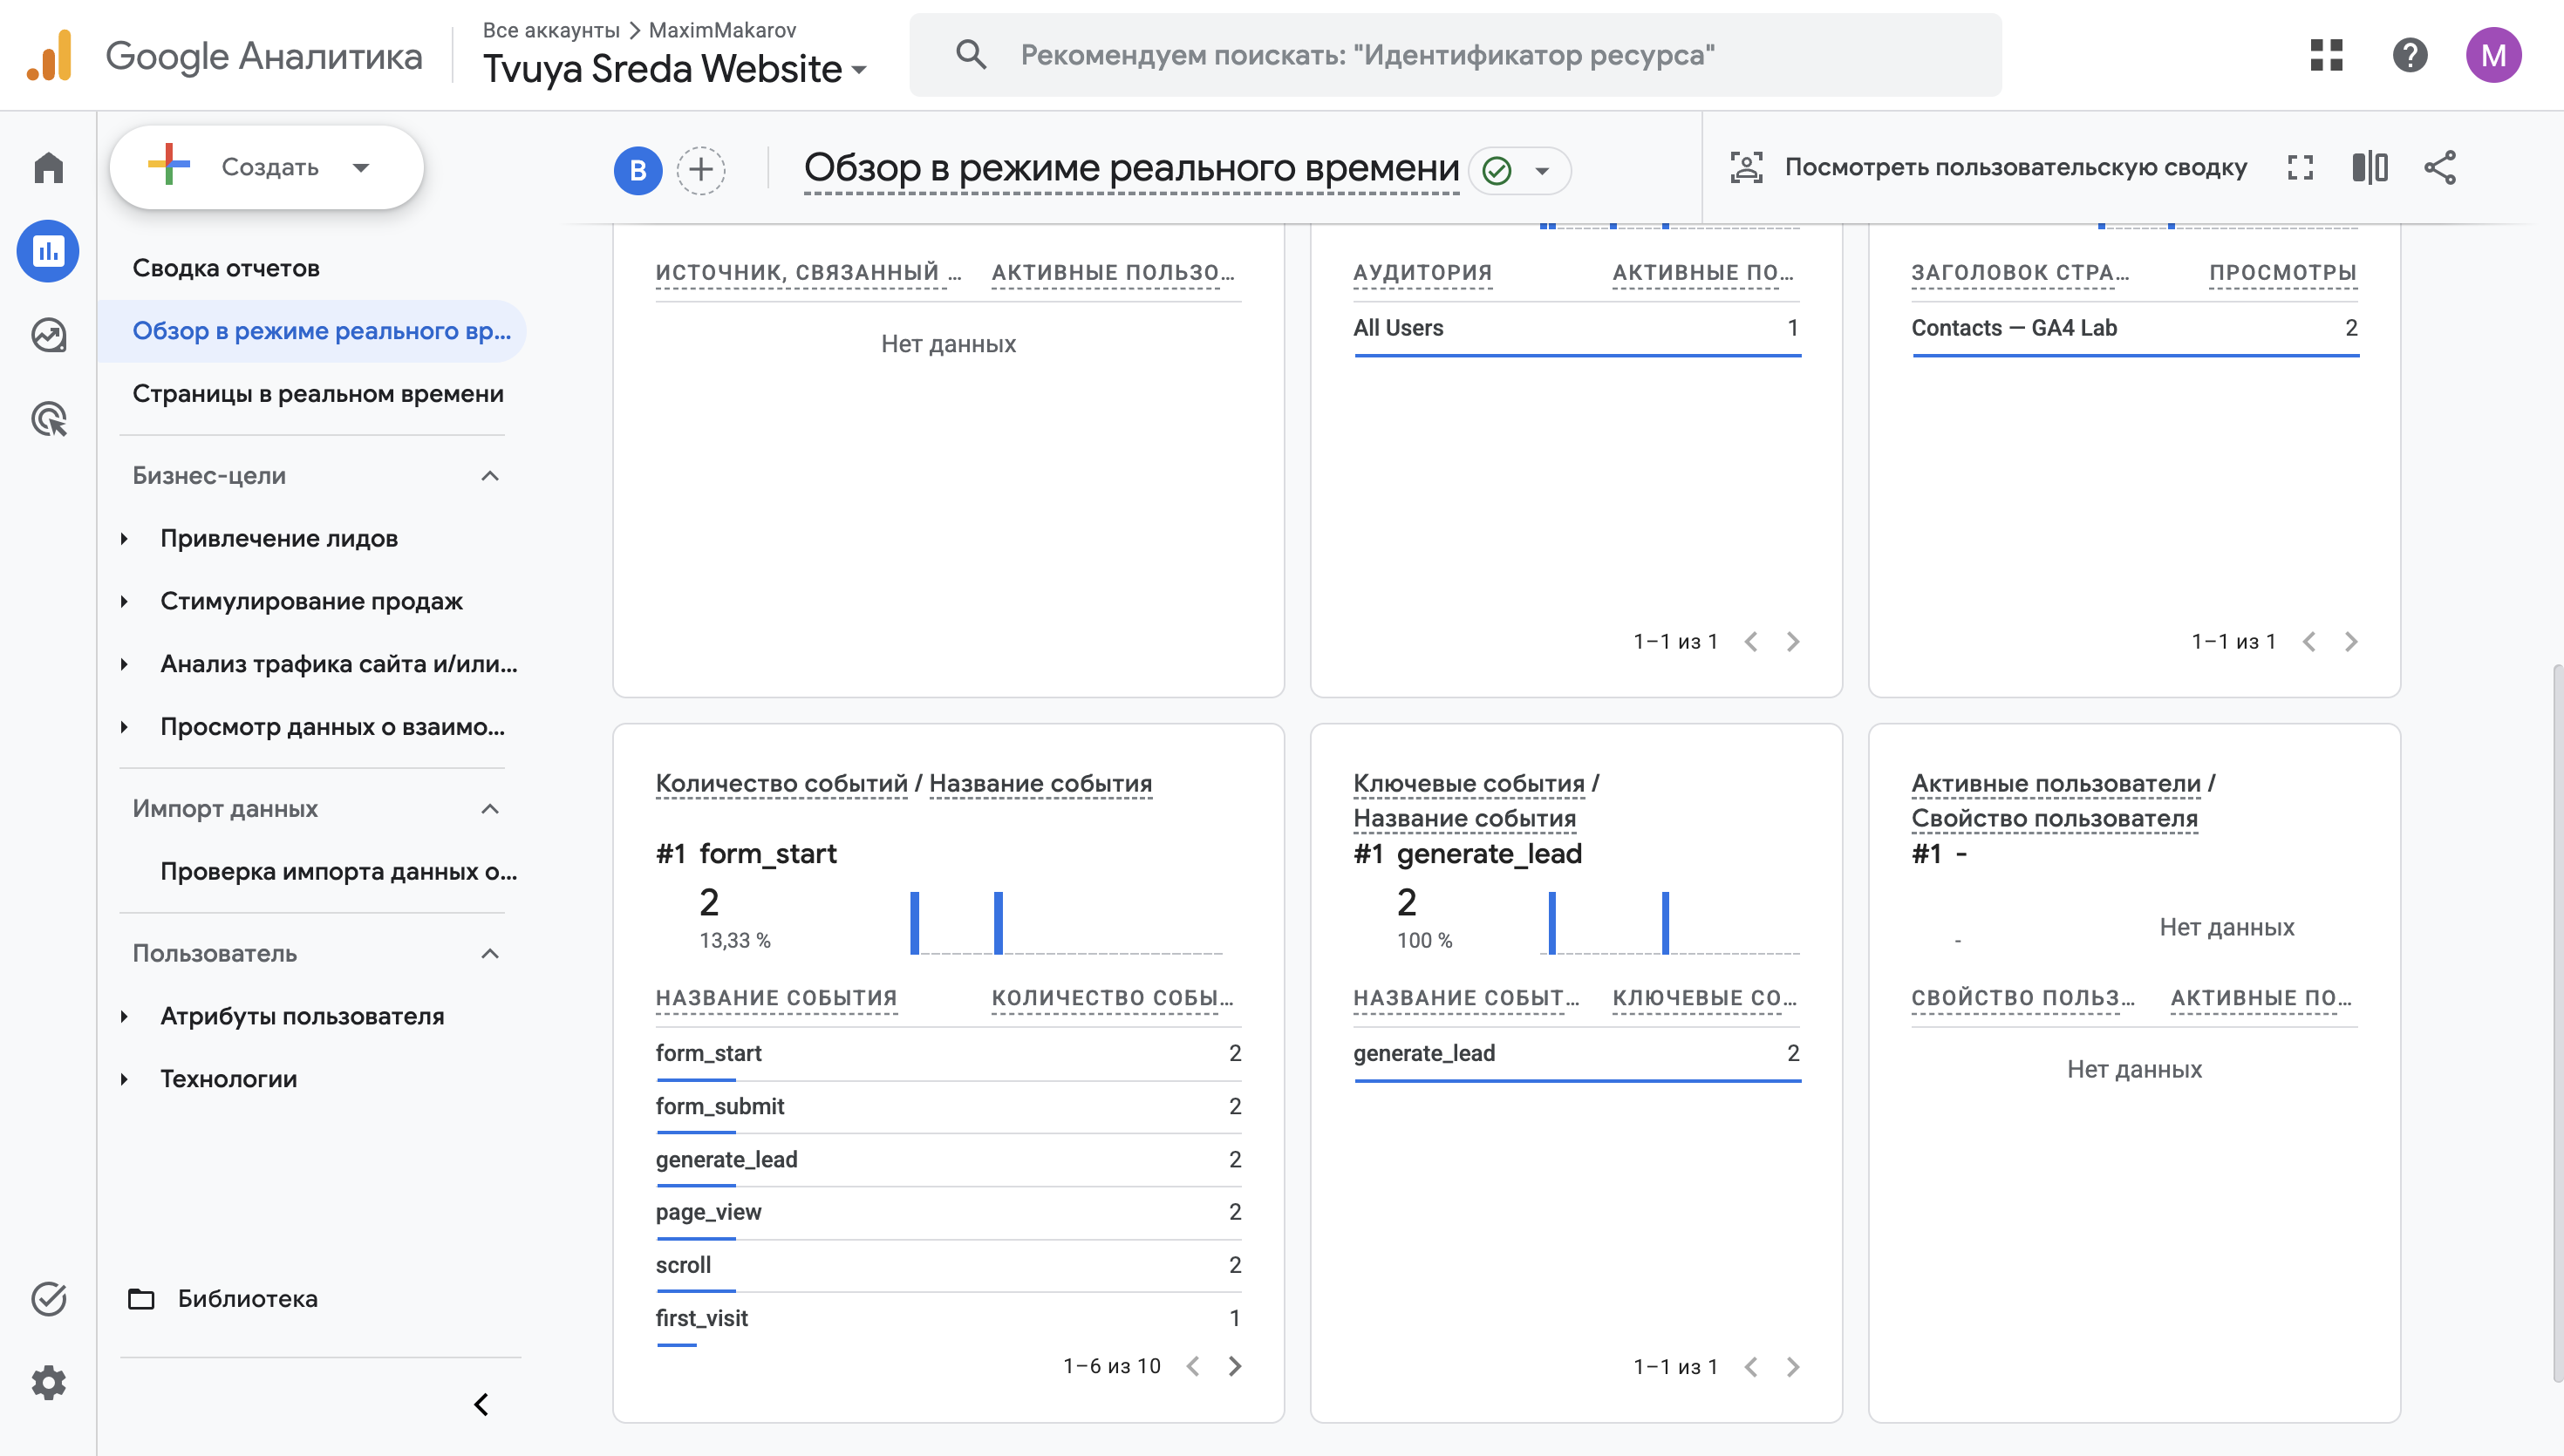Screen dimensions: 2564x1456
Task: Open Сводка отчетов menu item
Action: coord(226,268)
